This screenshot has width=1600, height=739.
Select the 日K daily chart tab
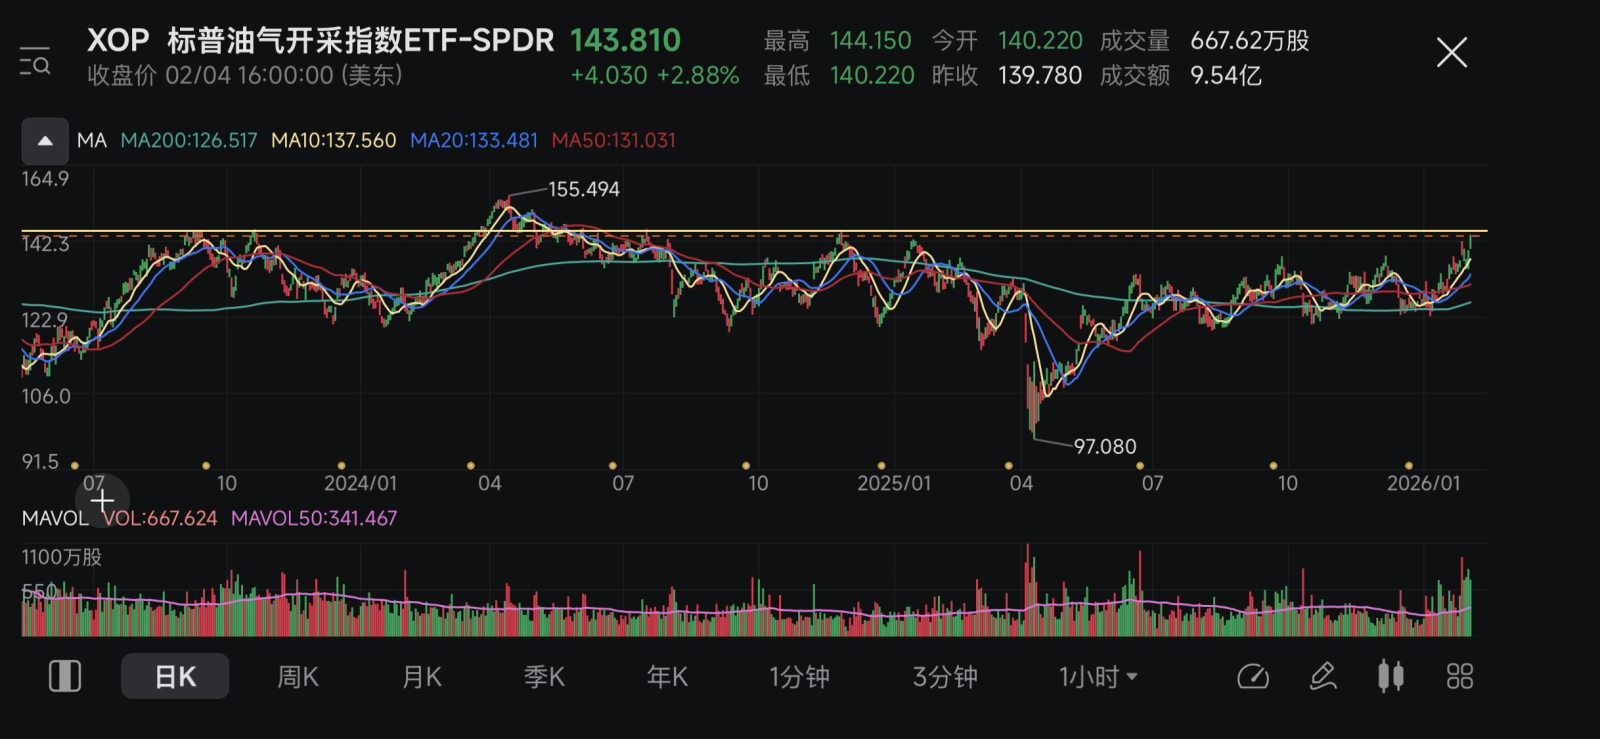coord(175,677)
